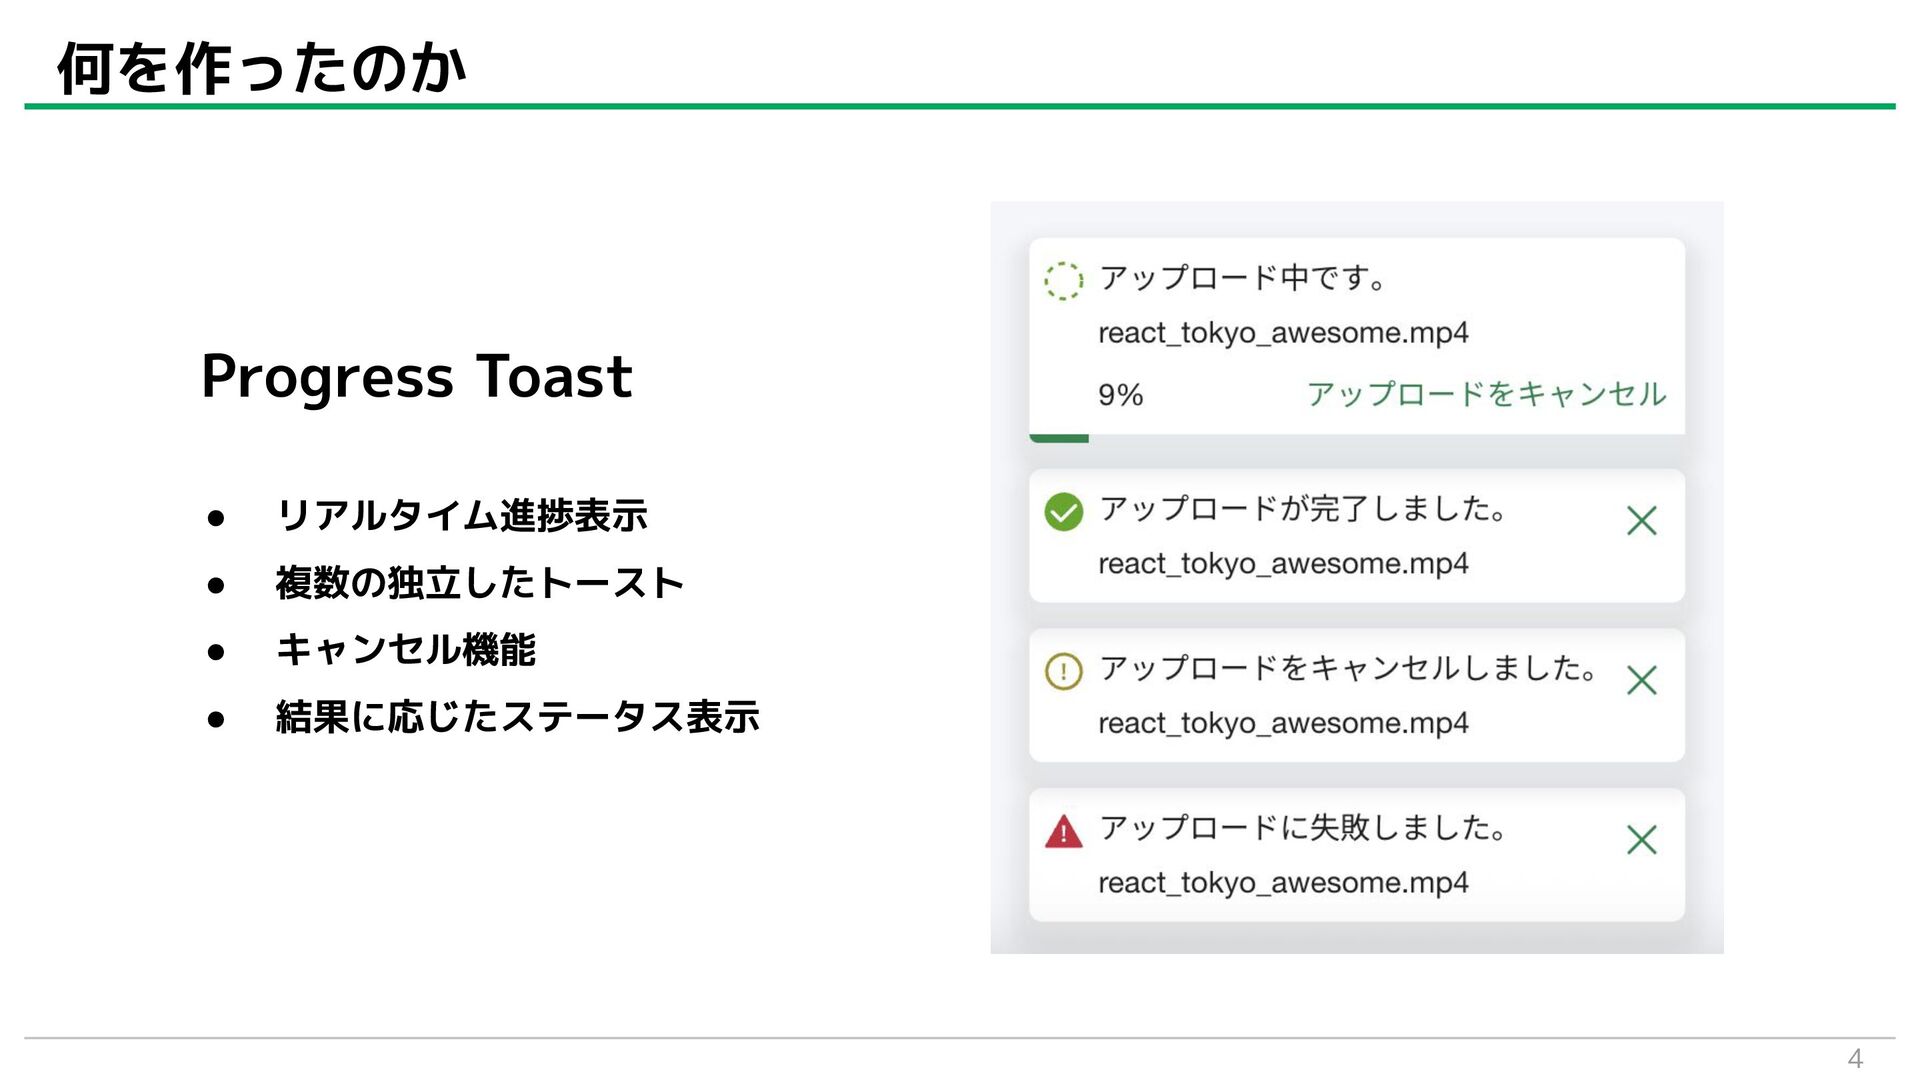Click the filename in the uploading toast

point(1283,333)
